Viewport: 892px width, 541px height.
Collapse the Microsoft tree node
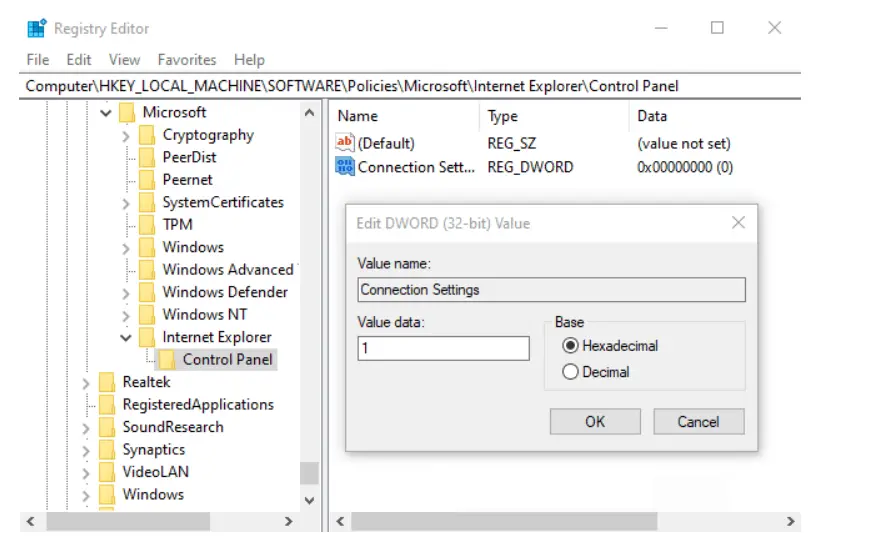[x=106, y=113]
